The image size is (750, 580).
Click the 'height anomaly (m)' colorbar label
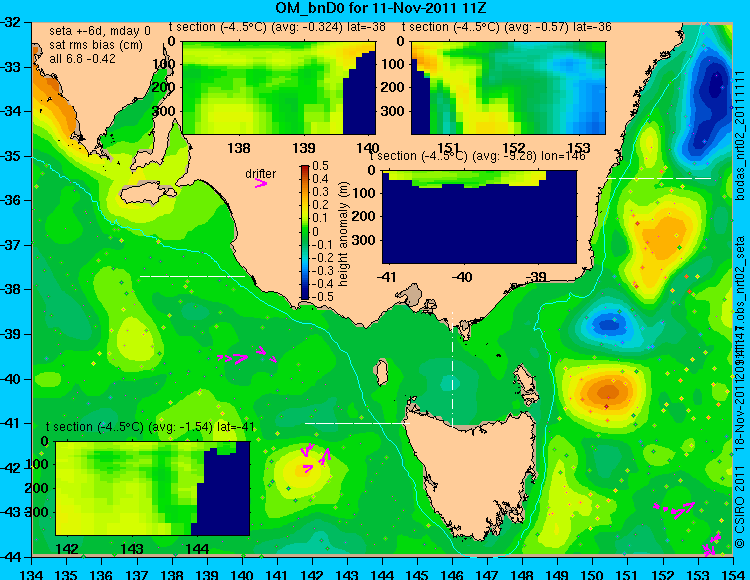click(x=343, y=234)
